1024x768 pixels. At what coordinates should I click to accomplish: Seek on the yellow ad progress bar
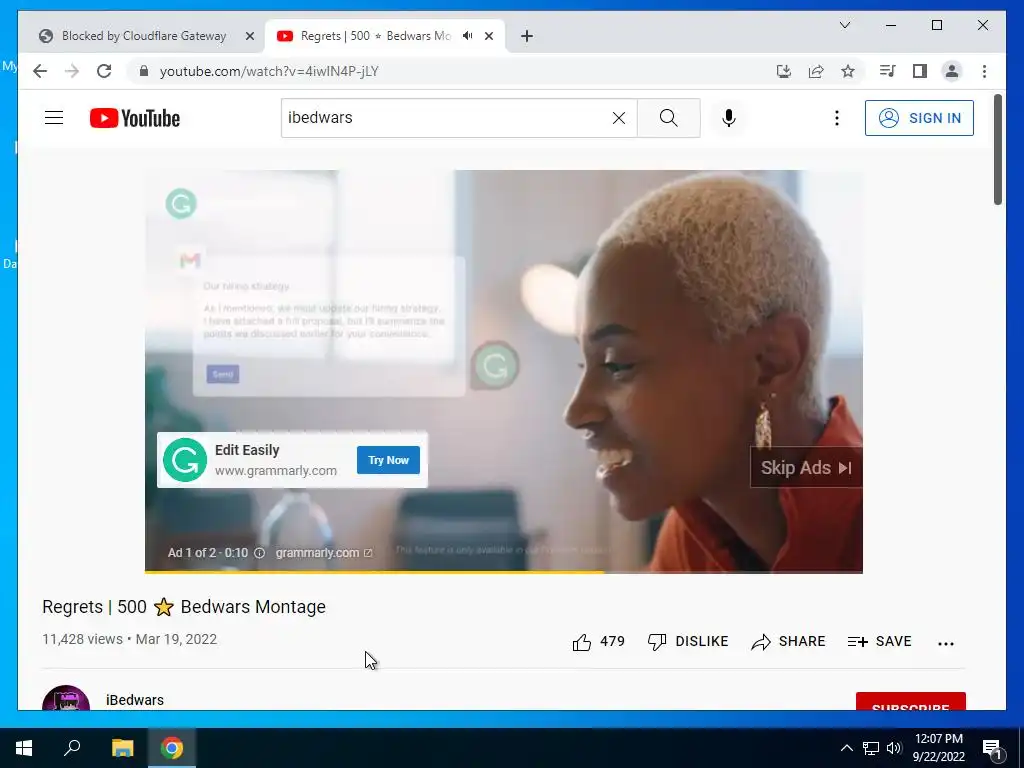click(x=504, y=572)
